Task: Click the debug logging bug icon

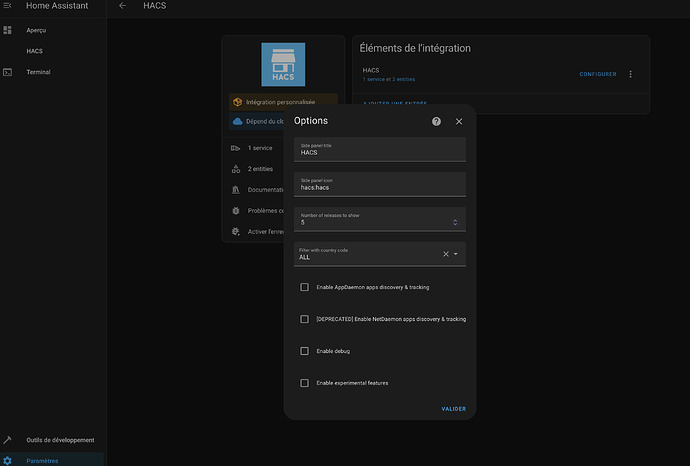Action: point(236,231)
